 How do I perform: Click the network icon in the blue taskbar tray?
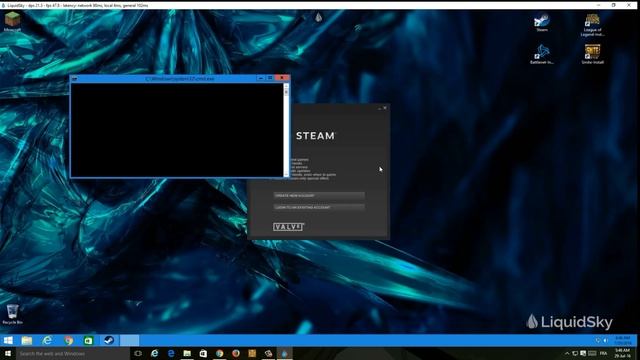pos(598,340)
